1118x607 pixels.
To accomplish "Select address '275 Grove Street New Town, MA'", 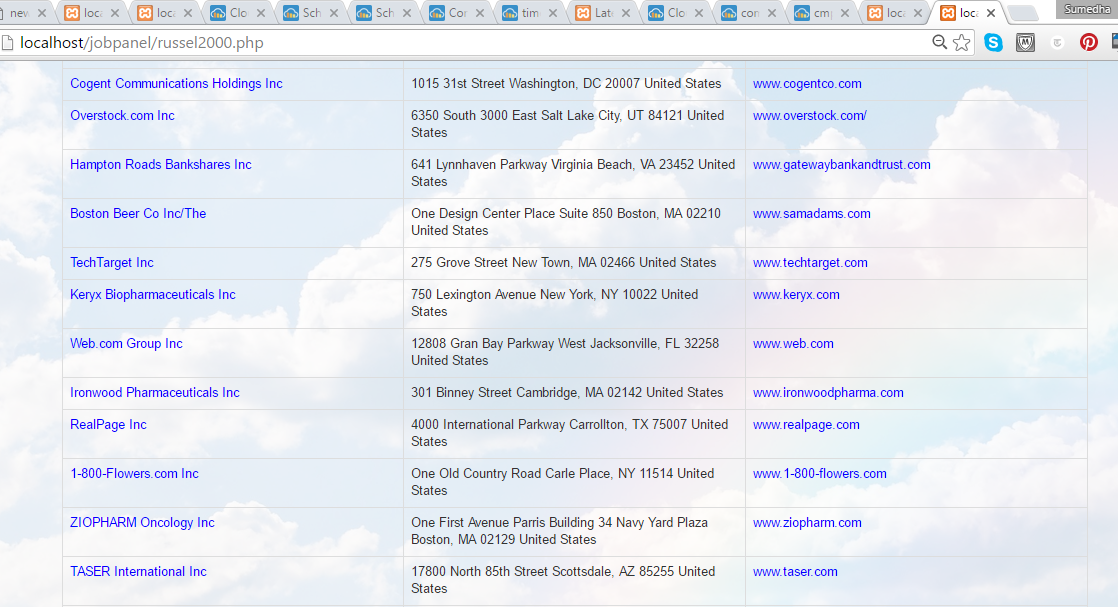I will click(x=503, y=262).
